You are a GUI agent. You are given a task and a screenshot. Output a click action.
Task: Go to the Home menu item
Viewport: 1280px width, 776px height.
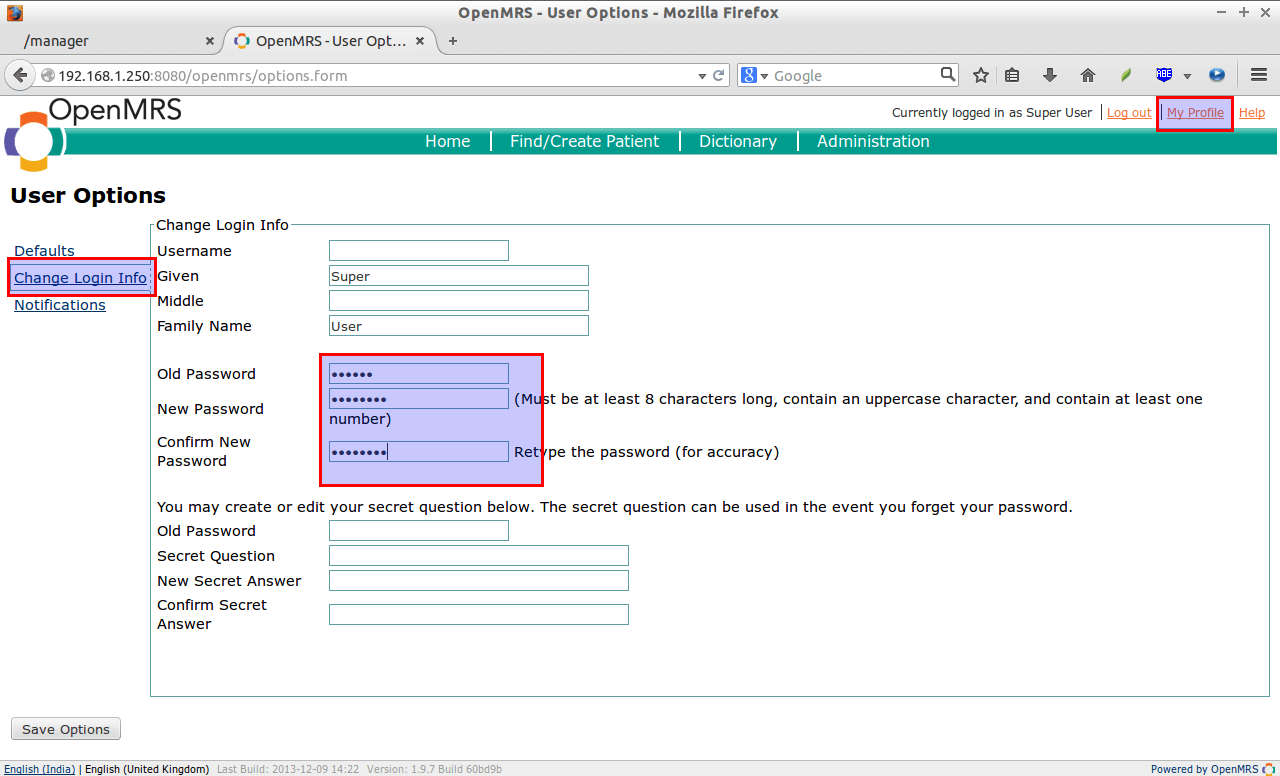coord(447,141)
